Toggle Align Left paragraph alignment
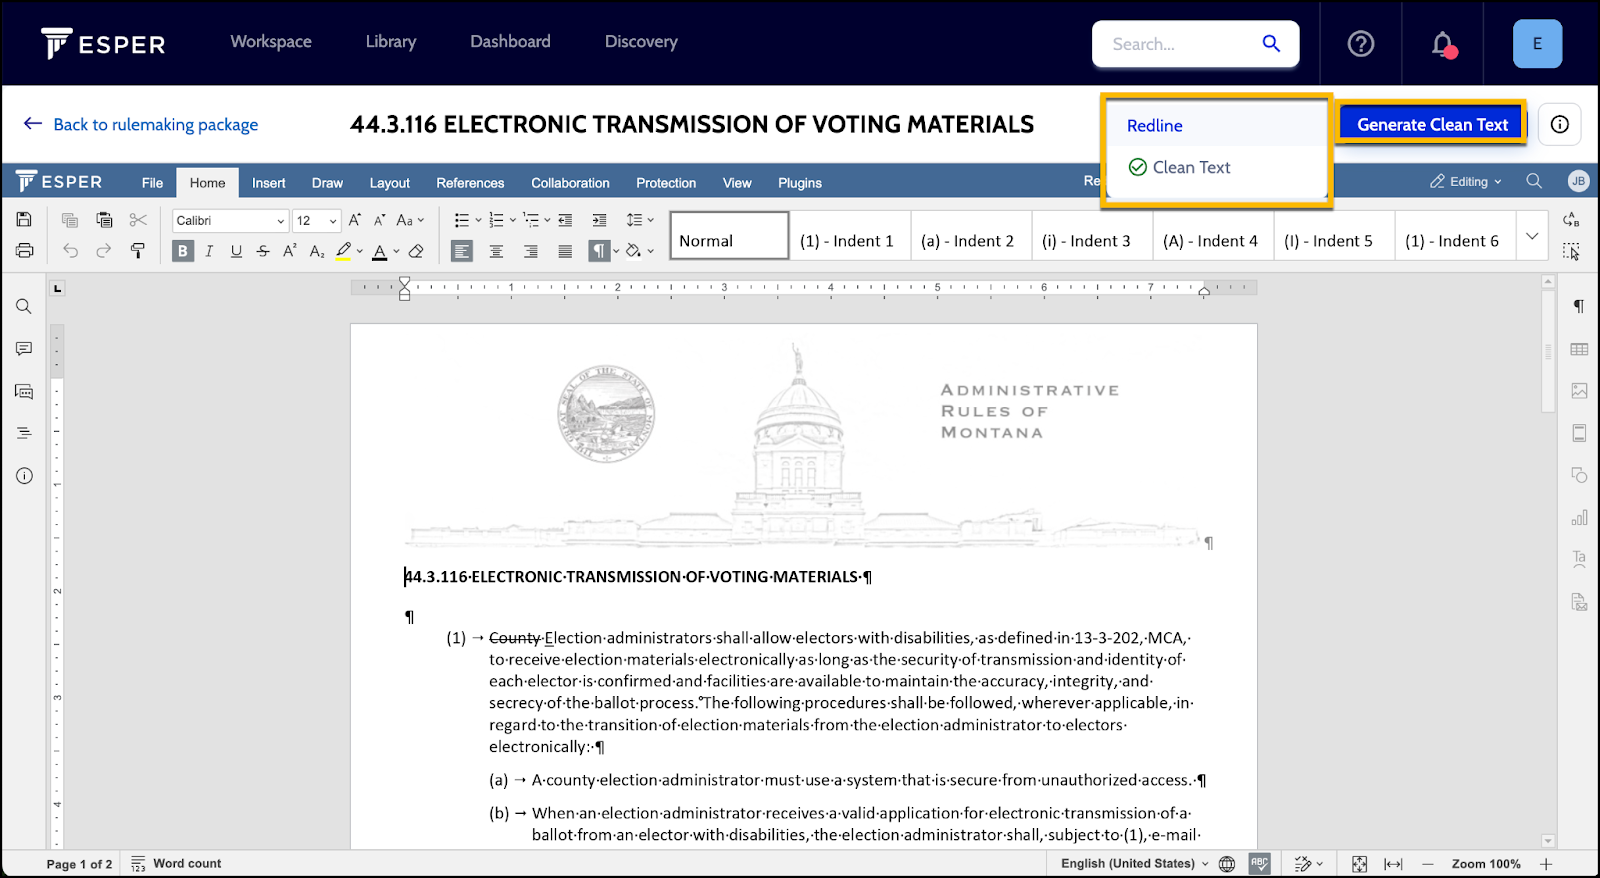Image resolution: width=1600 pixels, height=878 pixels. [x=461, y=251]
